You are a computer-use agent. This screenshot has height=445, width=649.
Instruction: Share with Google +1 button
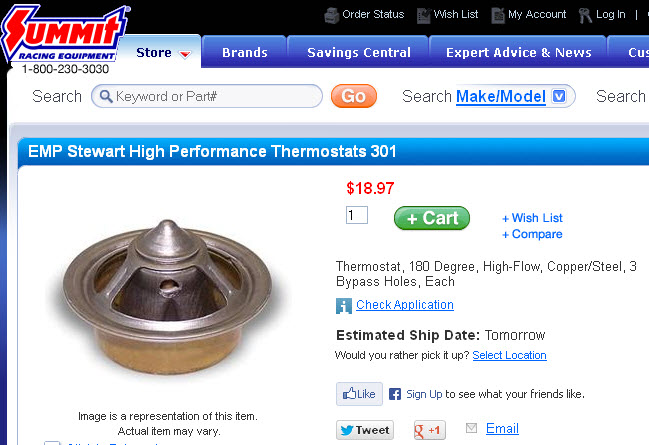[429, 430]
